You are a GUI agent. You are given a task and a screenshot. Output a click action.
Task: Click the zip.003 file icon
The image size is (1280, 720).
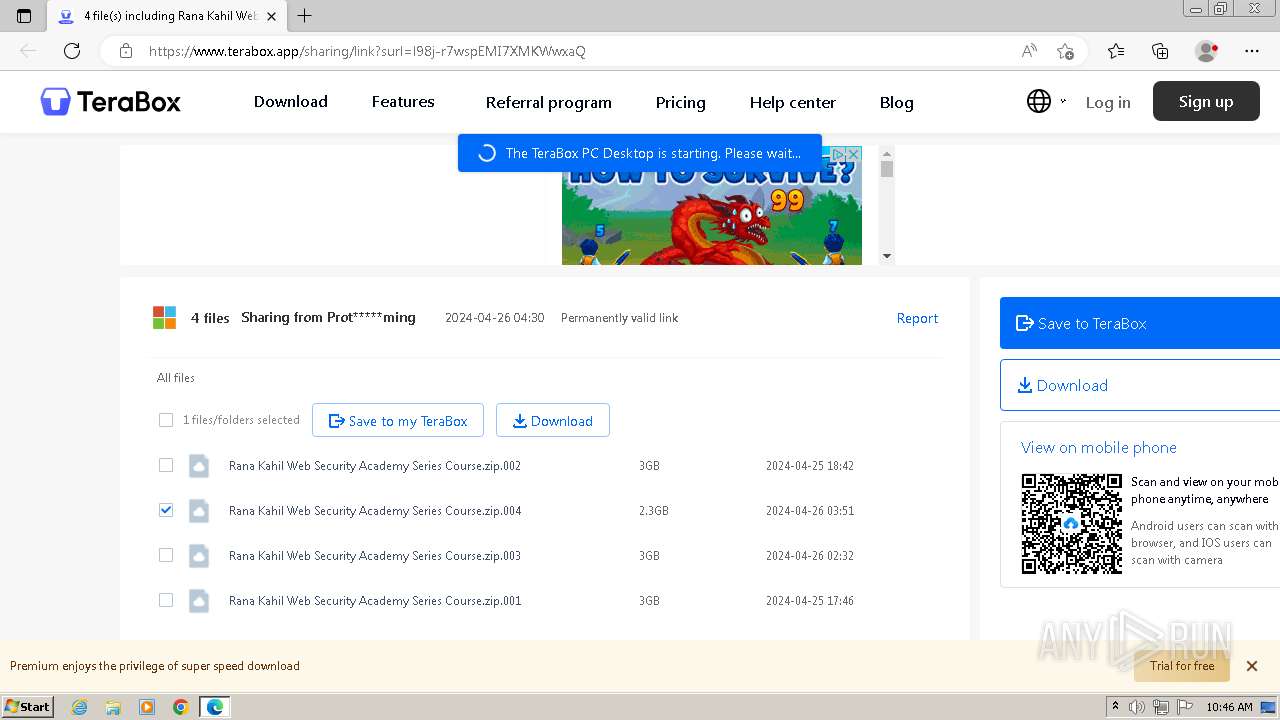[x=199, y=556]
